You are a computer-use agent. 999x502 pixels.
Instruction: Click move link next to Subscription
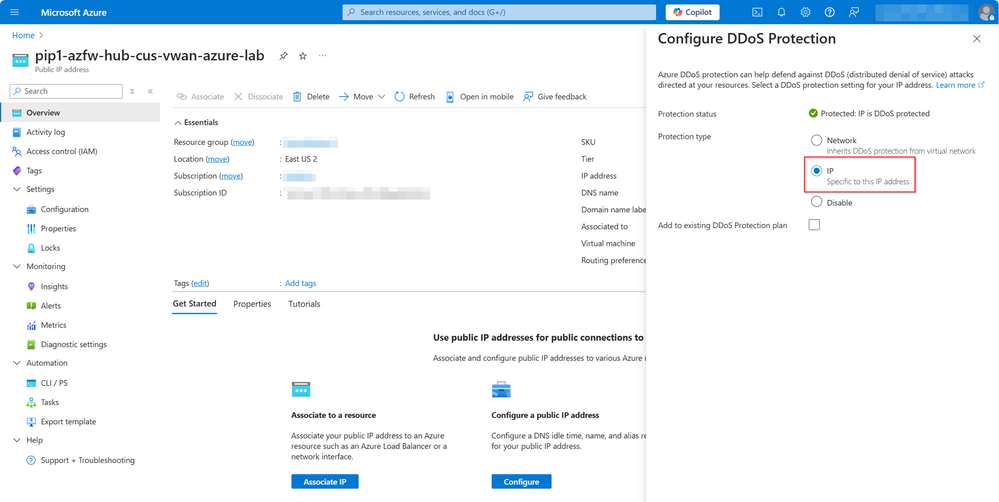pyautogui.click(x=232, y=176)
